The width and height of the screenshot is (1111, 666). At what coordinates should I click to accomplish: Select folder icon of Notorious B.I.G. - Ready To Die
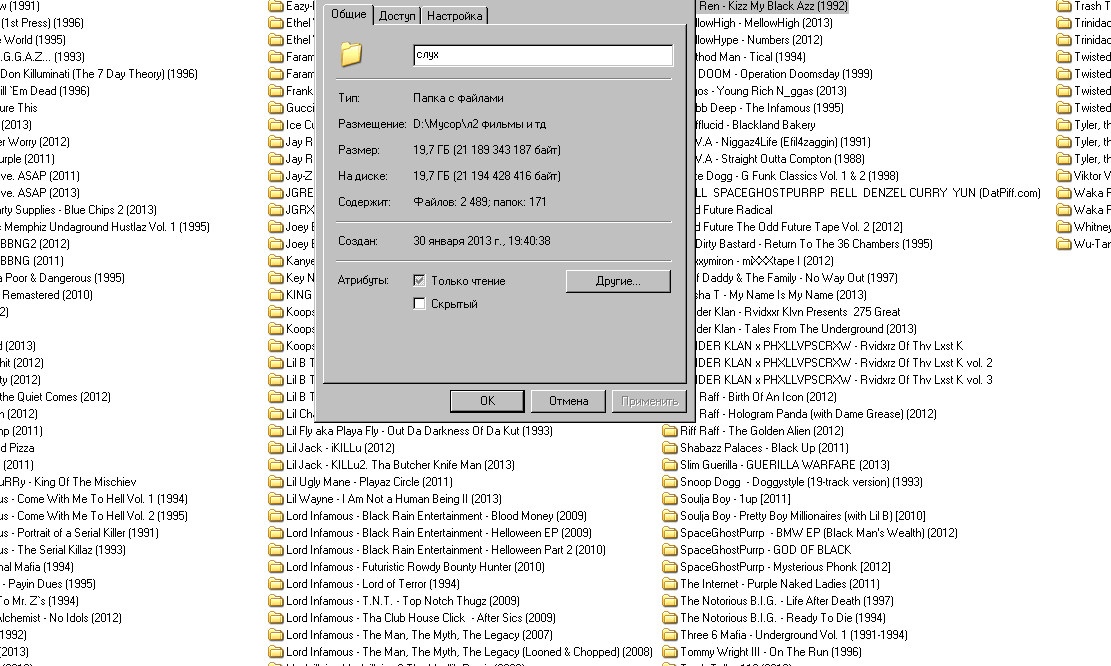point(670,618)
